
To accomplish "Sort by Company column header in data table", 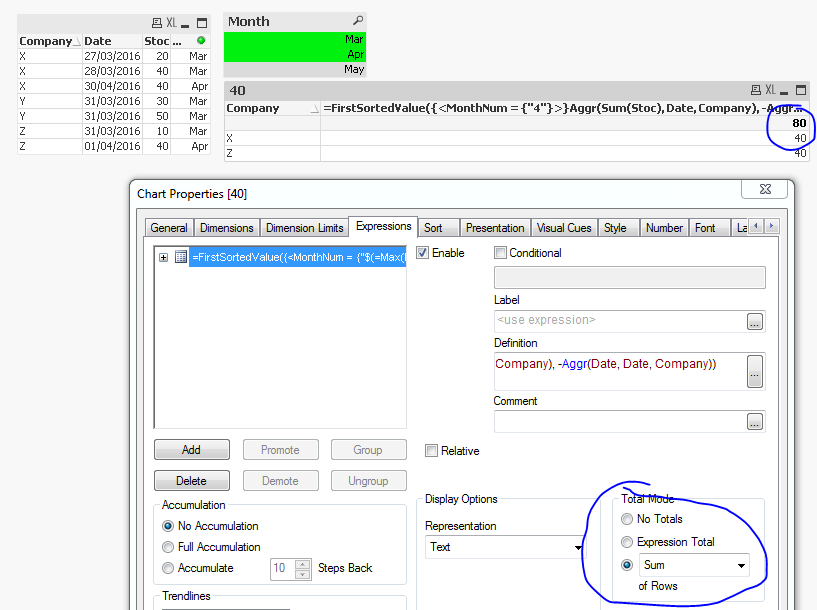I will point(50,41).
